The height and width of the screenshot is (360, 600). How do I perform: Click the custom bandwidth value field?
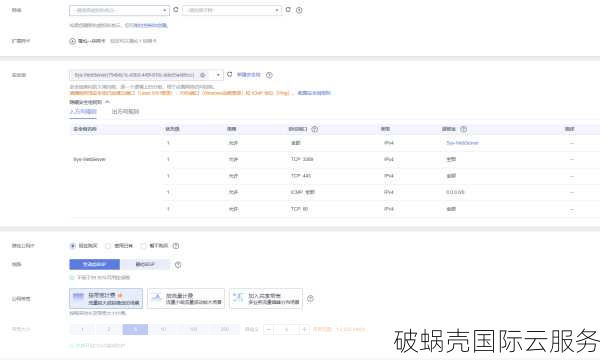(286, 329)
